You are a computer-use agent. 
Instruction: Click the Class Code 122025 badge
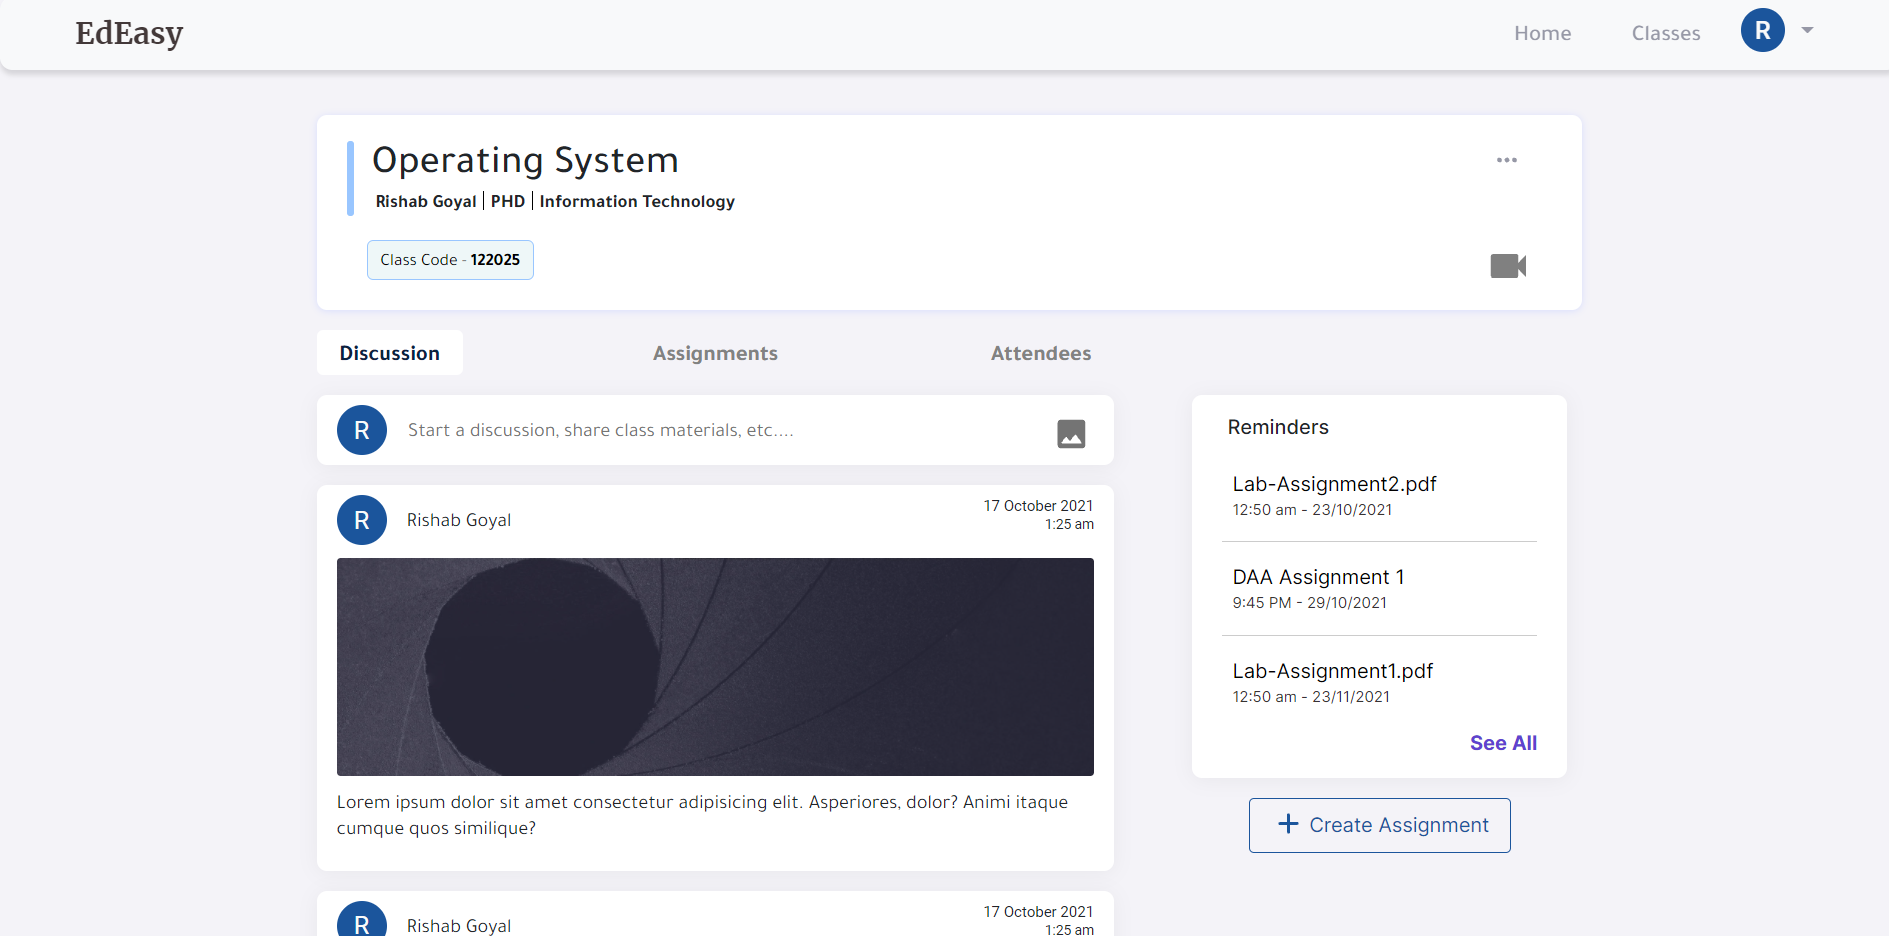(450, 260)
